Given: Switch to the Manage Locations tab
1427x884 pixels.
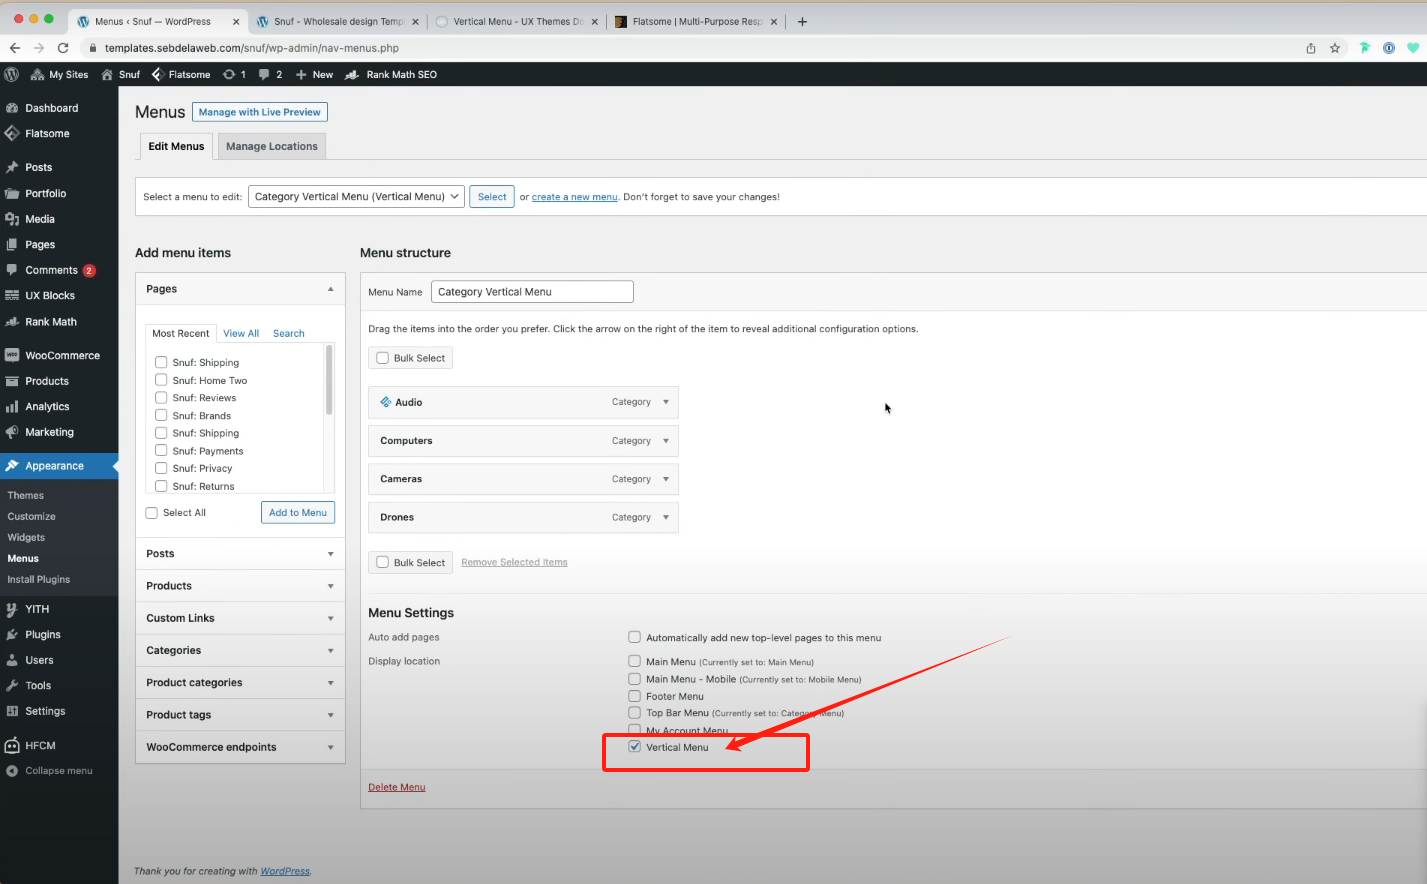Looking at the screenshot, I should point(271,146).
